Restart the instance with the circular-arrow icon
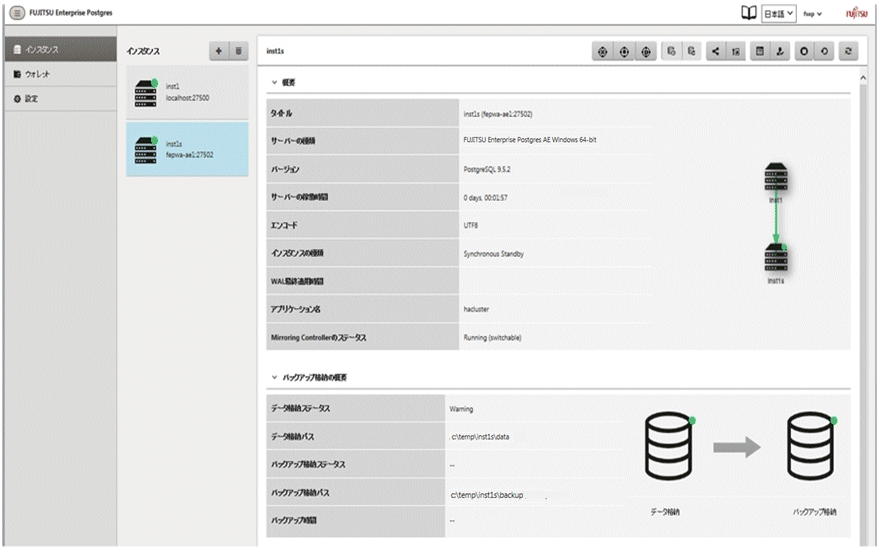Viewport: 878px width, 548px height. [824, 51]
